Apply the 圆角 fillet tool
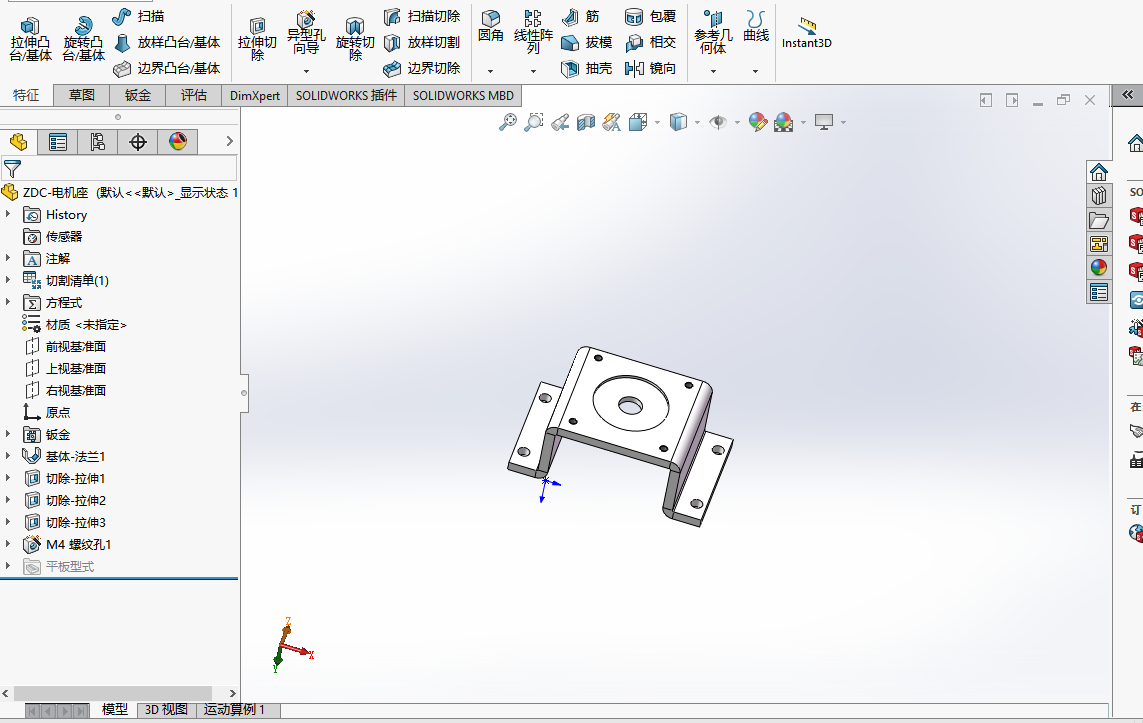The width and height of the screenshot is (1143, 723). (x=491, y=26)
